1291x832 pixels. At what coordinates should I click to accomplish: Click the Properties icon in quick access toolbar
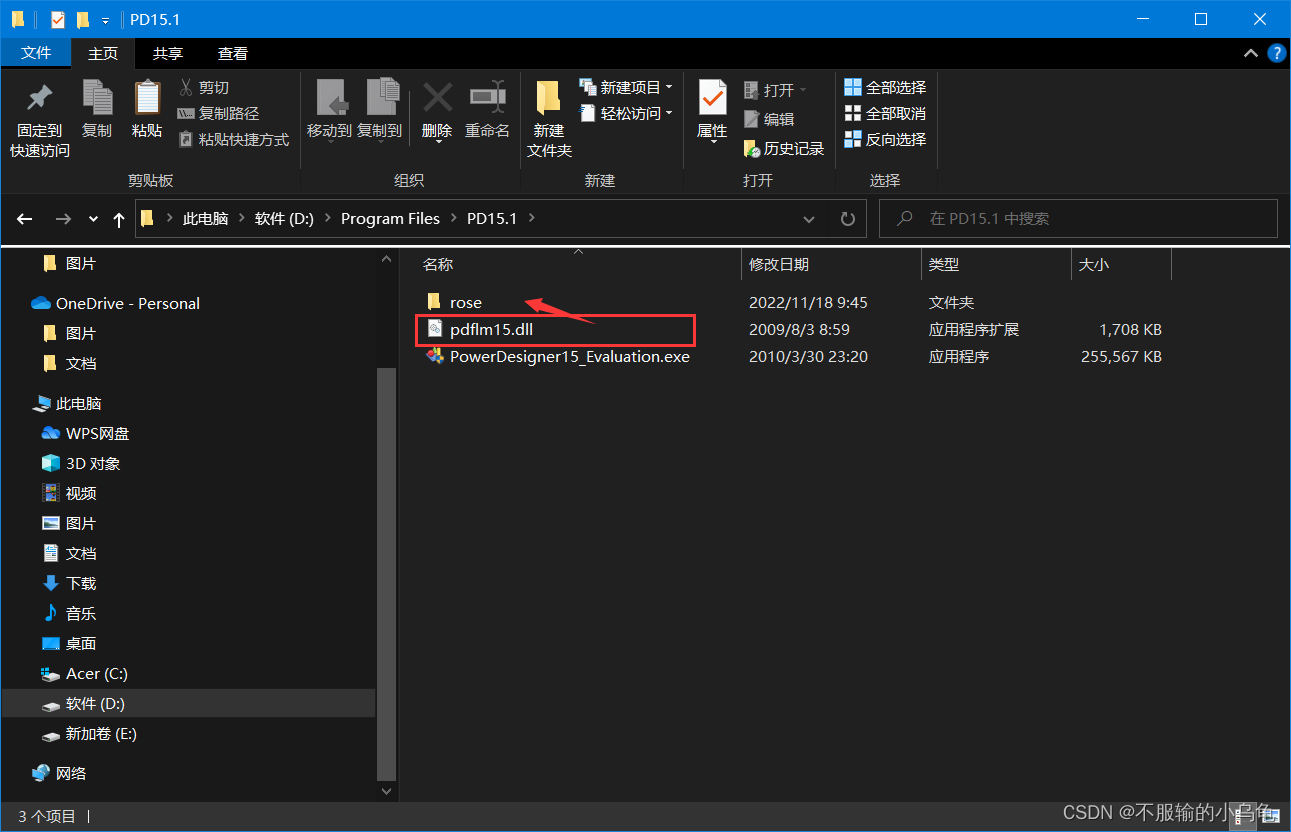click(x=57, y=19)
